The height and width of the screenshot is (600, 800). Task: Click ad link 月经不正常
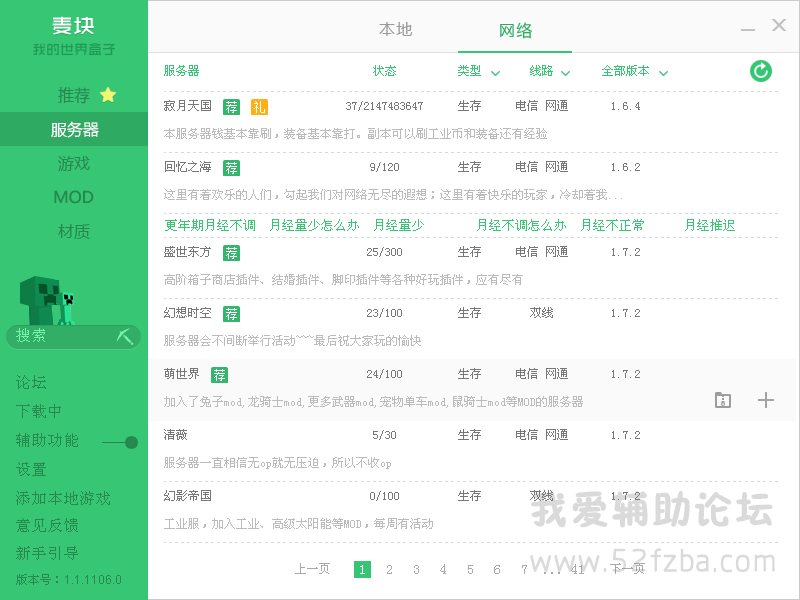[x=612, y=226]
